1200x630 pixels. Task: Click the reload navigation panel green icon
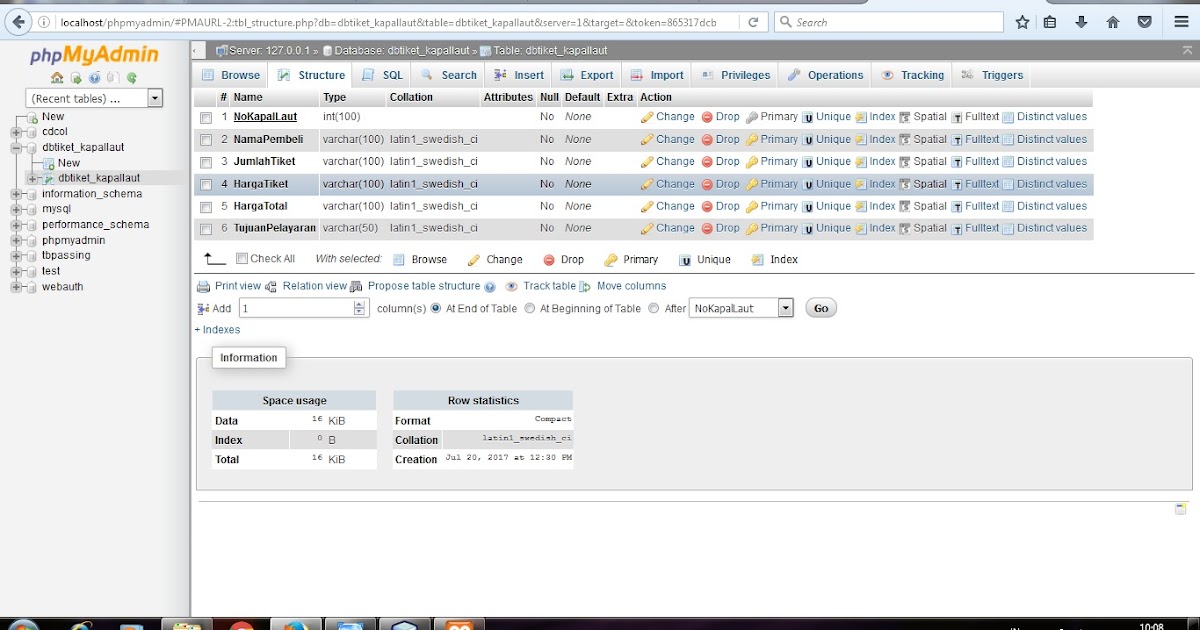(x=131, y=77)
